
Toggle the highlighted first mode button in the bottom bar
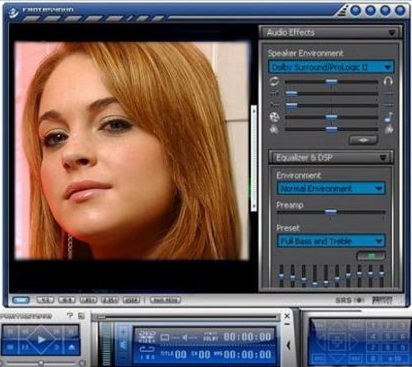tap(21, 300)
